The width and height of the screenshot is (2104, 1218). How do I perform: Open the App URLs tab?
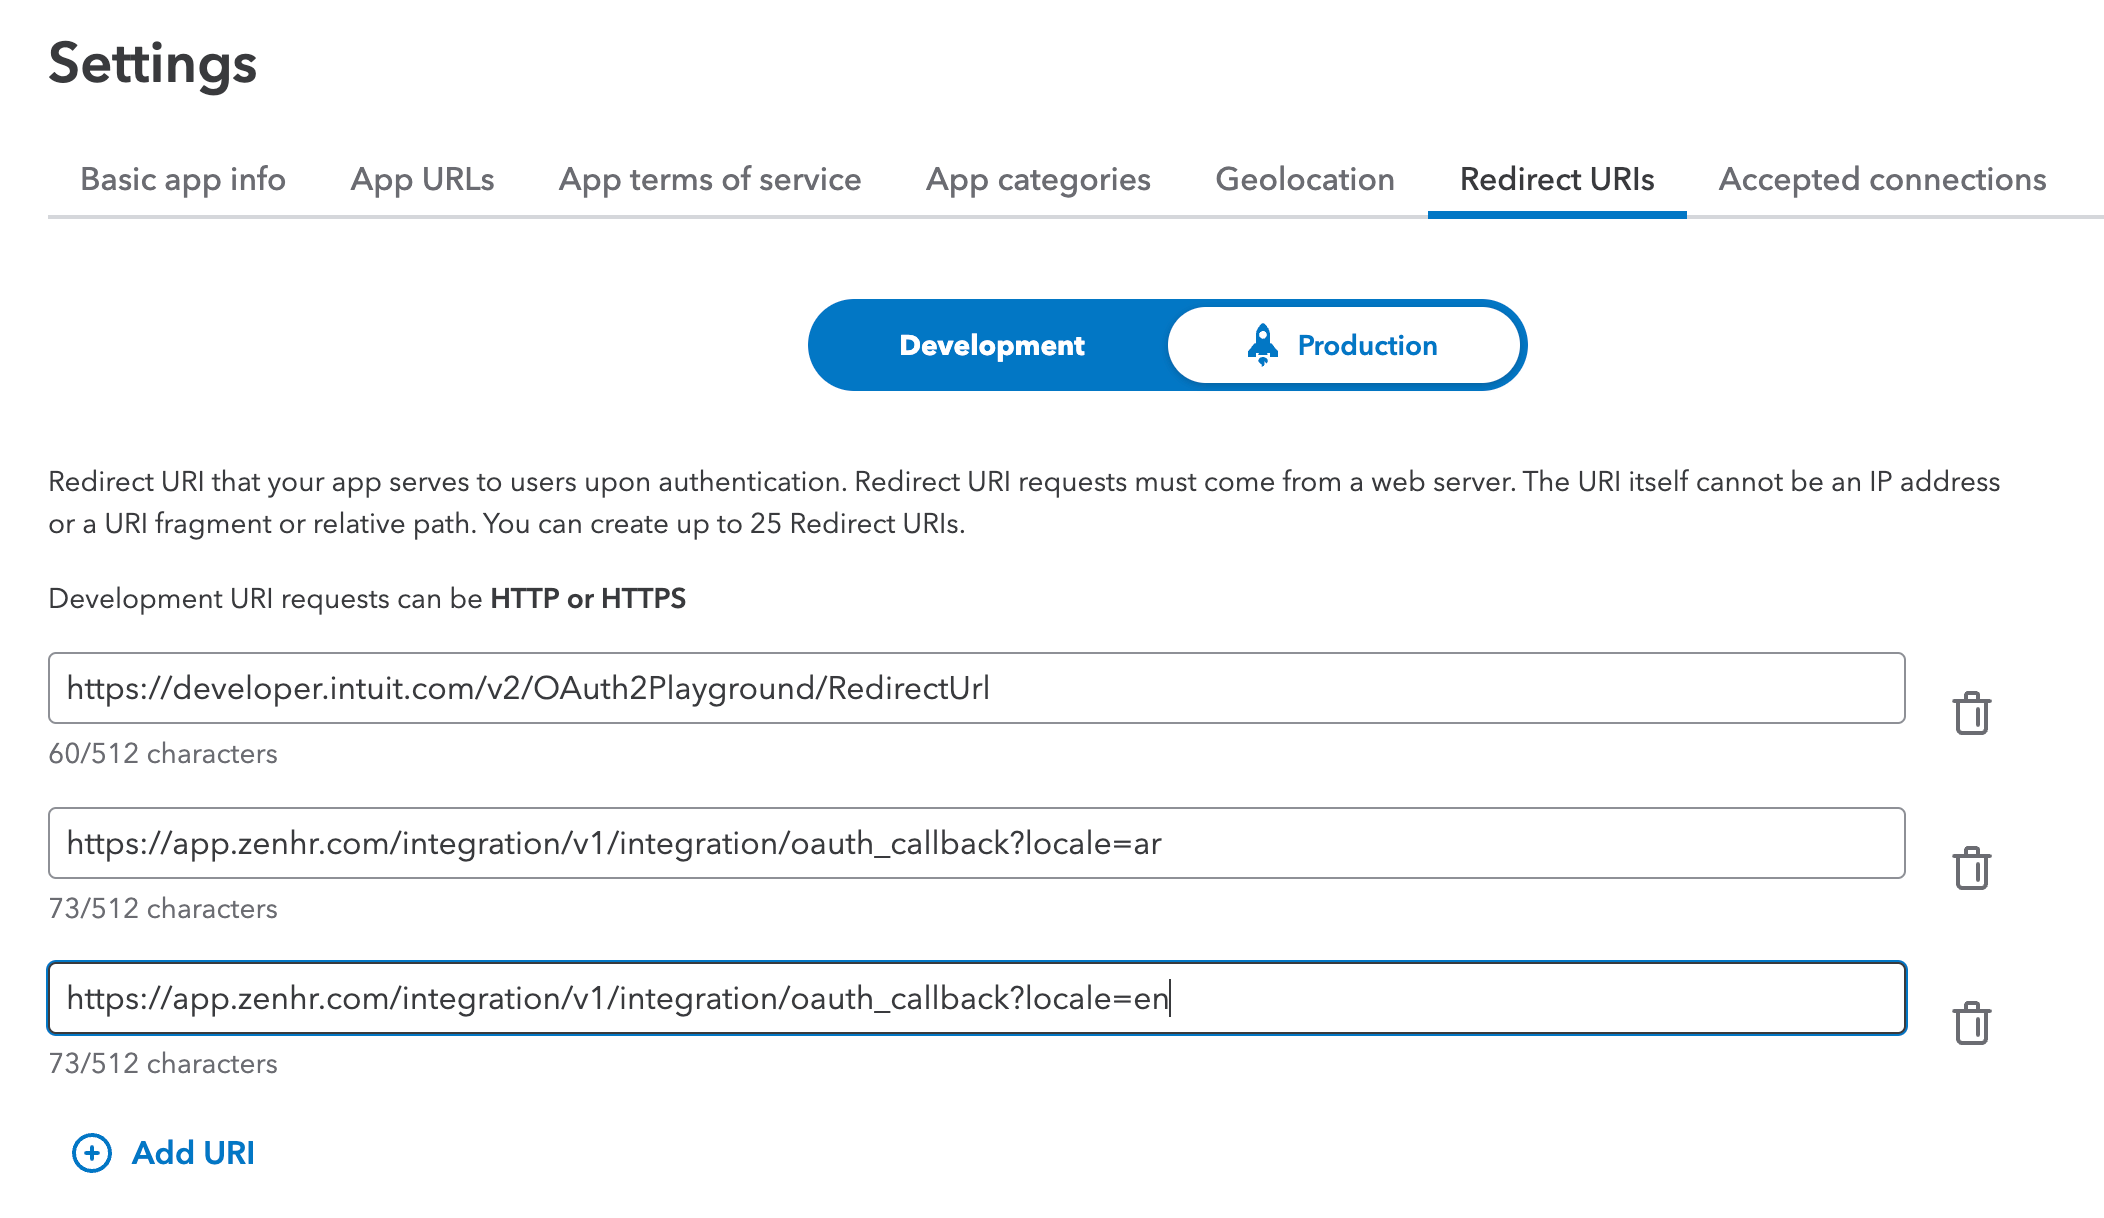(422, 179)
